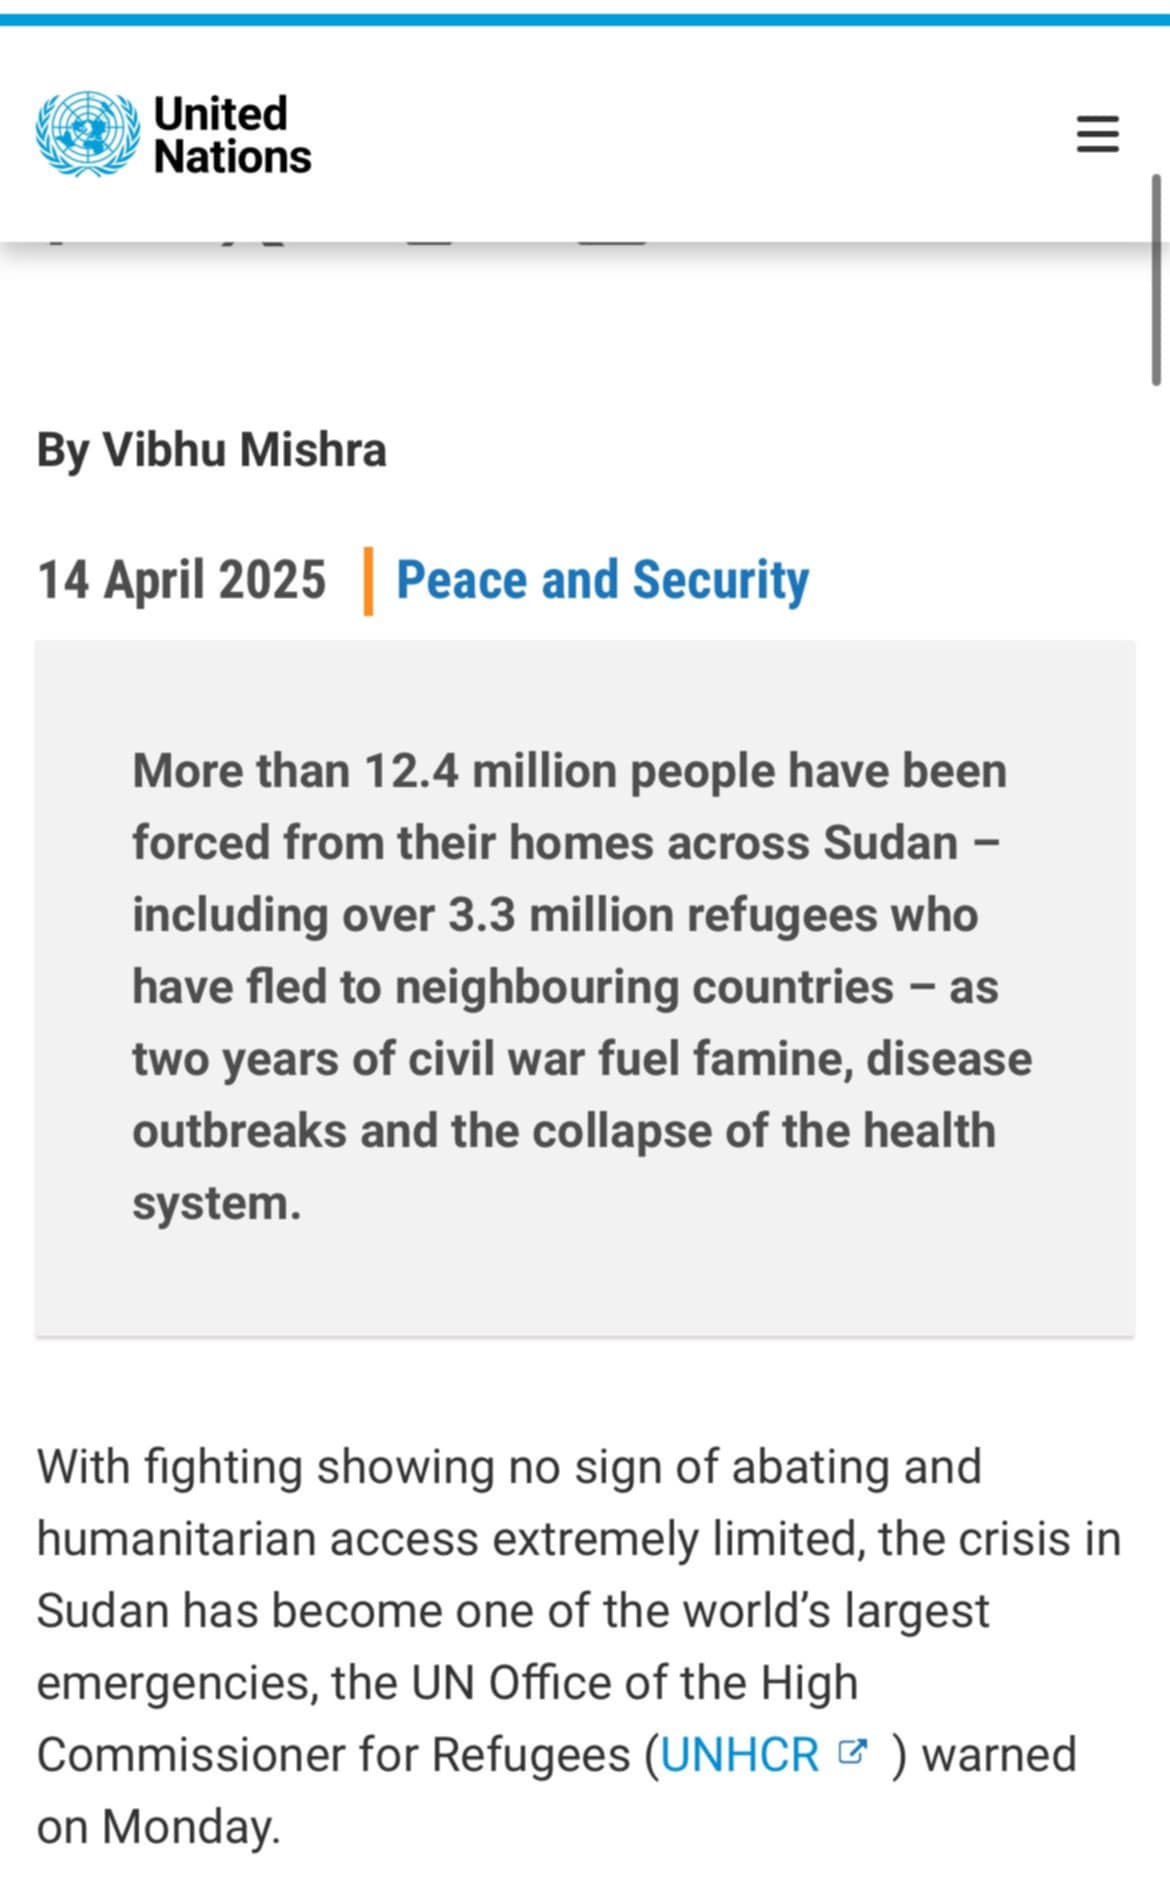Click the publication date 14 April 2025
Image resolution: width=1170 pixels, height=1885 pixels.
click(182, 580)
